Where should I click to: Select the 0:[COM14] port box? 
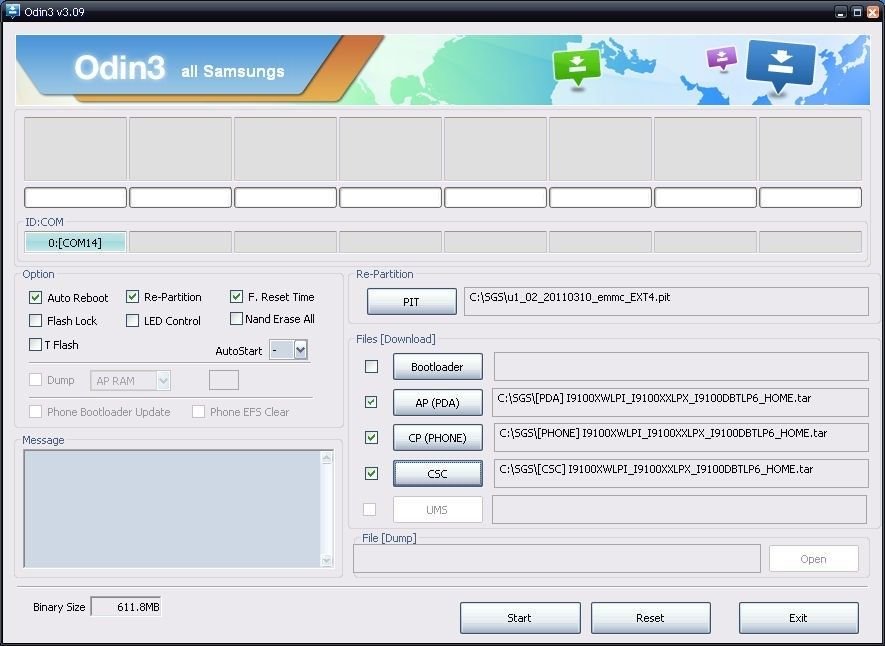click(x=75, y=243)
